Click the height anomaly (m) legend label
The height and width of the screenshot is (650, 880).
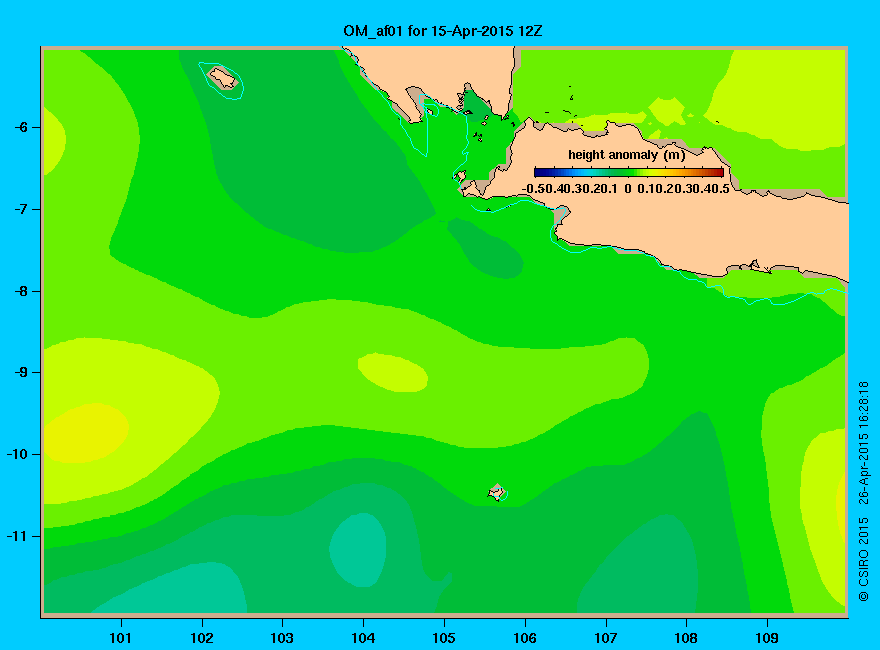[627, 155]
